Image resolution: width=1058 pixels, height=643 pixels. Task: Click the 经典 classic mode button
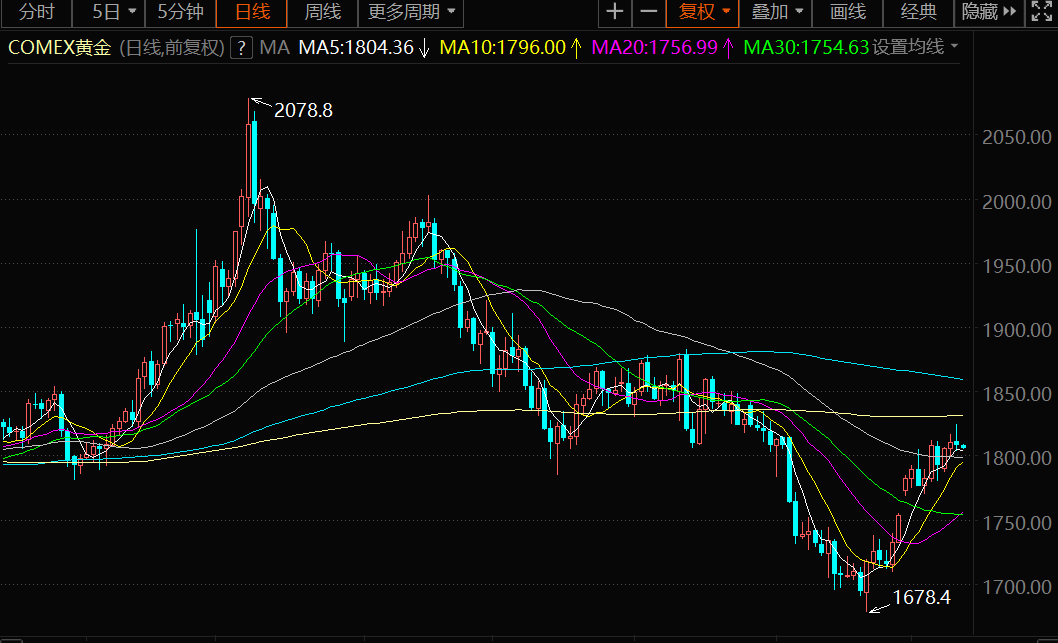click(919, 12)
